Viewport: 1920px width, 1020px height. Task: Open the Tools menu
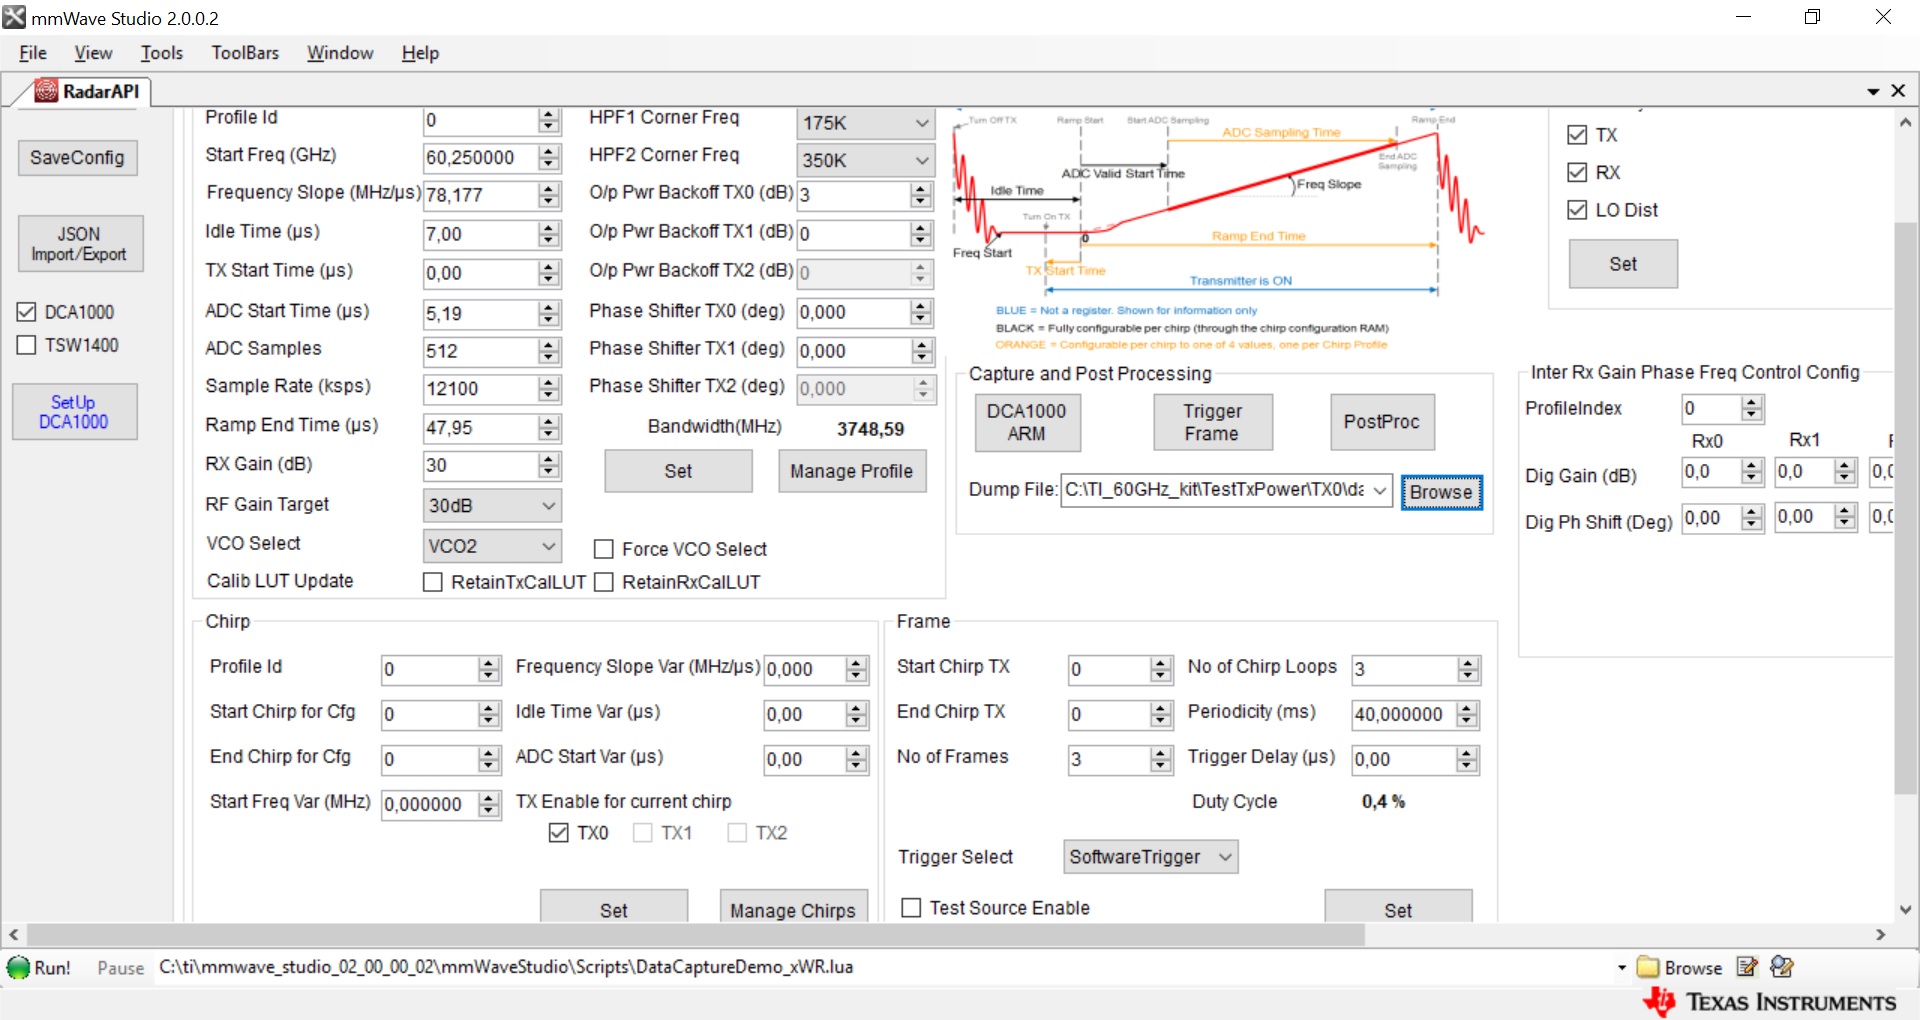(161, 53)
